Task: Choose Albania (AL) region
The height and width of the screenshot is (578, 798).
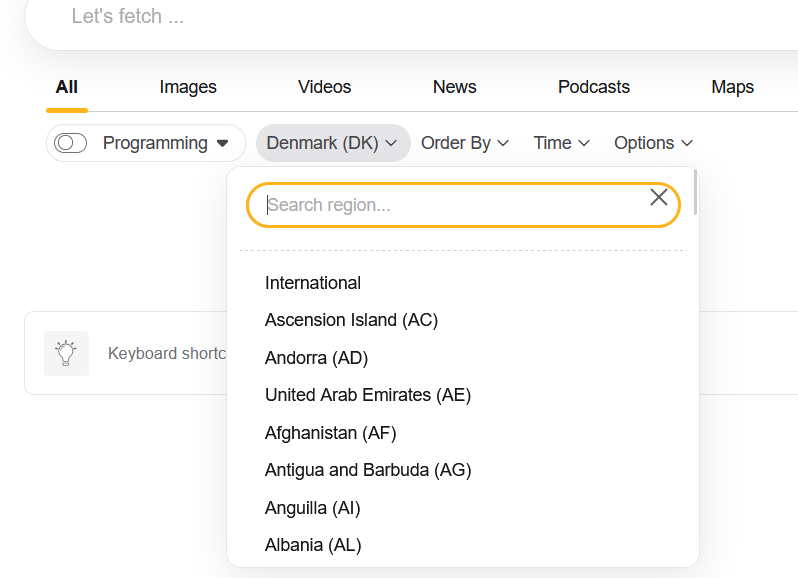Action: (x=313, y=545)
